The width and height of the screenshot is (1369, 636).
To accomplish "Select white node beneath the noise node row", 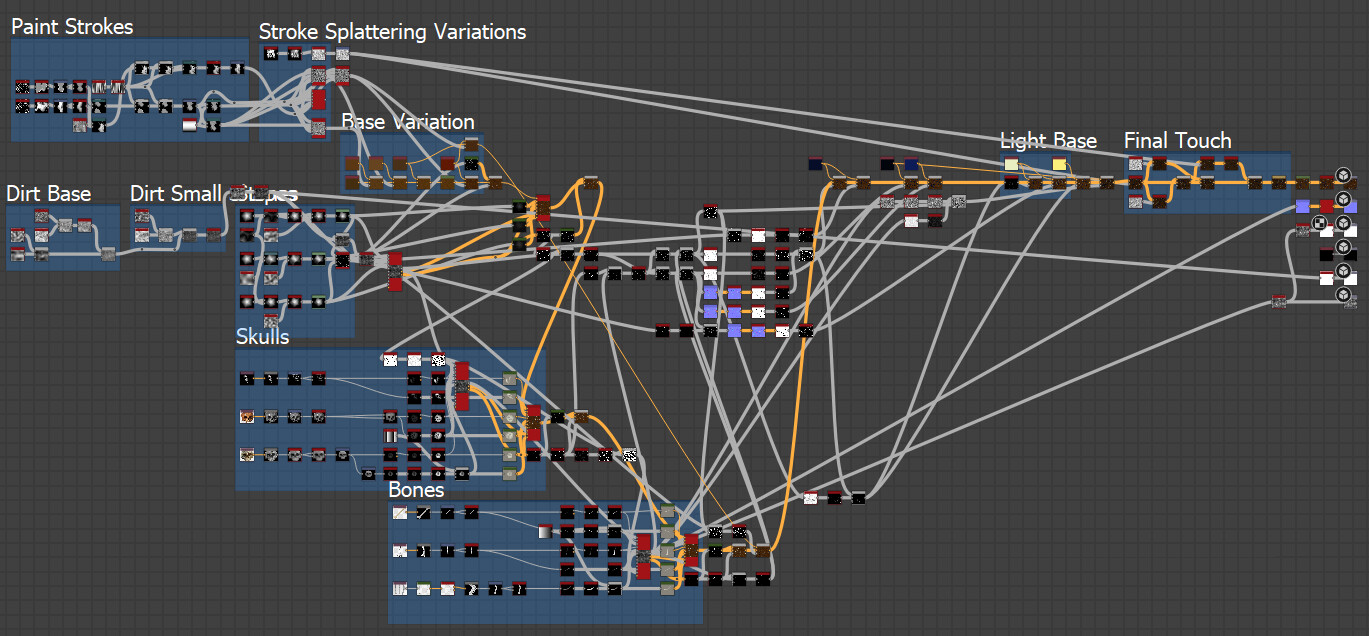I will [x=910, y=220].
